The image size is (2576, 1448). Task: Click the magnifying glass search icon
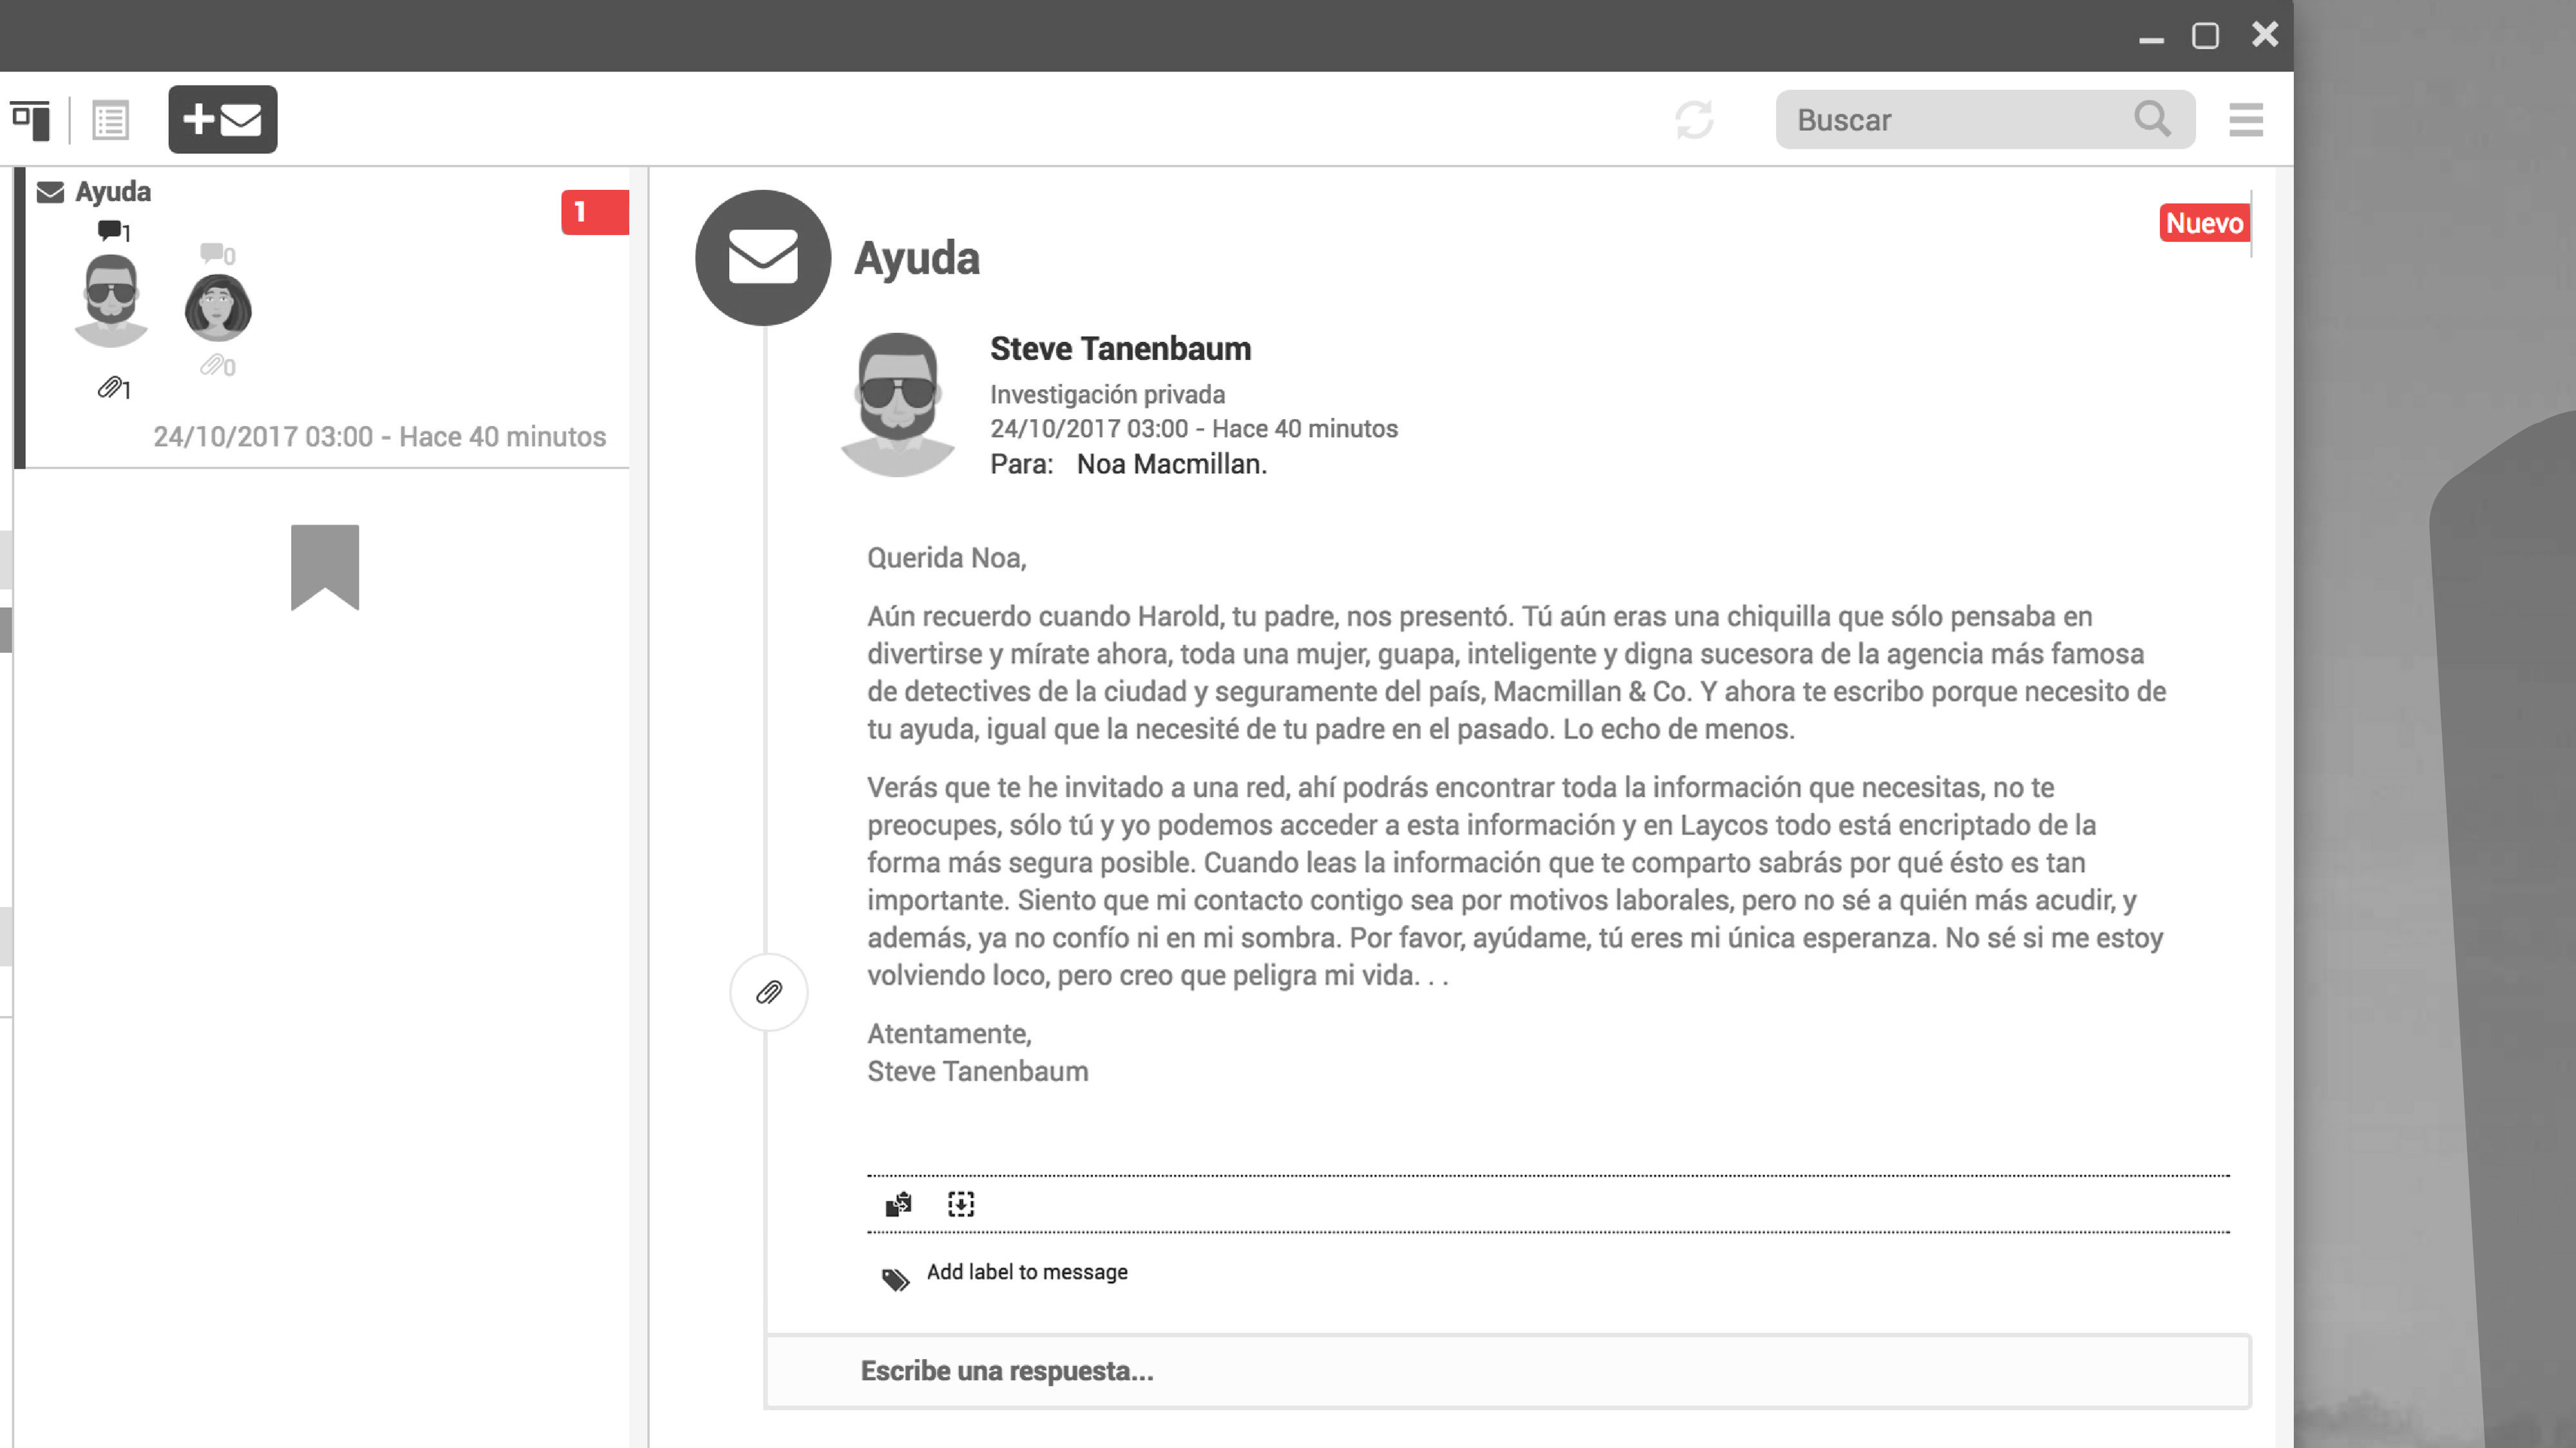click(x=2152, y=119)
